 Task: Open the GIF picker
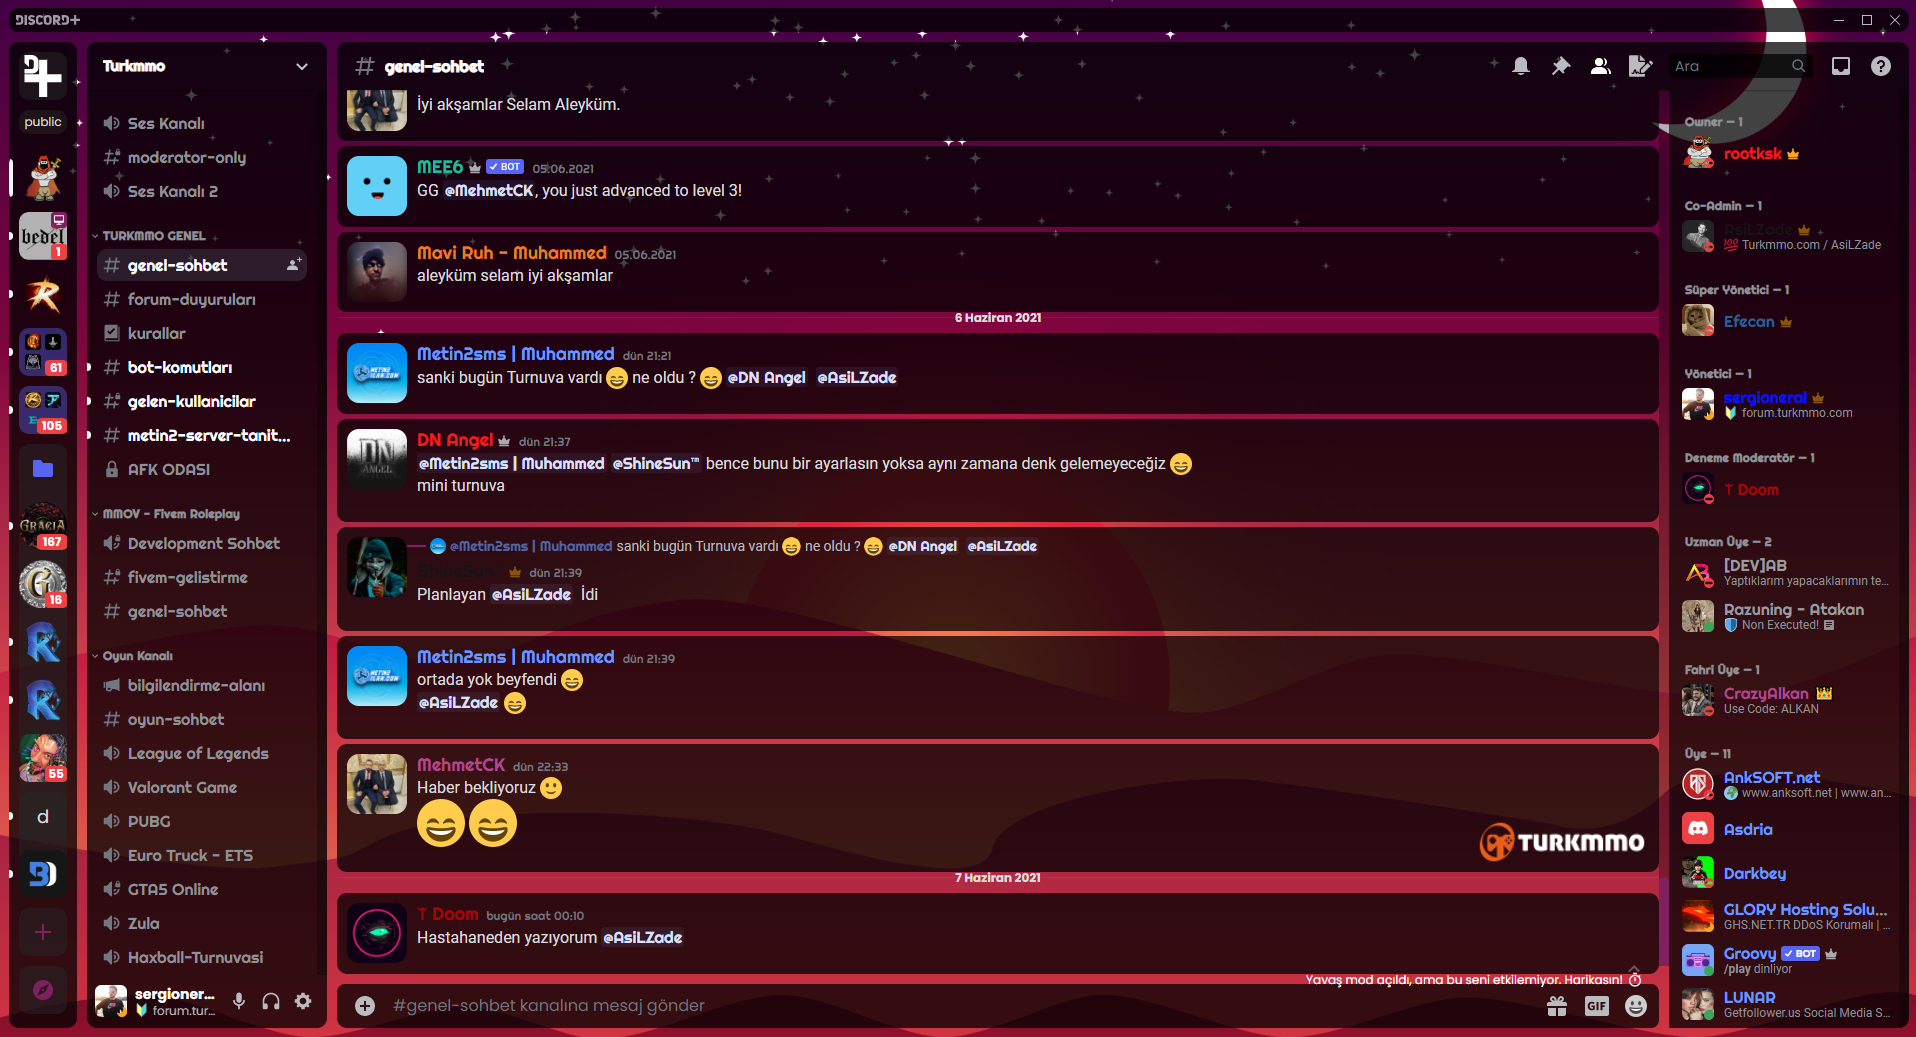coord(1597,1006)
